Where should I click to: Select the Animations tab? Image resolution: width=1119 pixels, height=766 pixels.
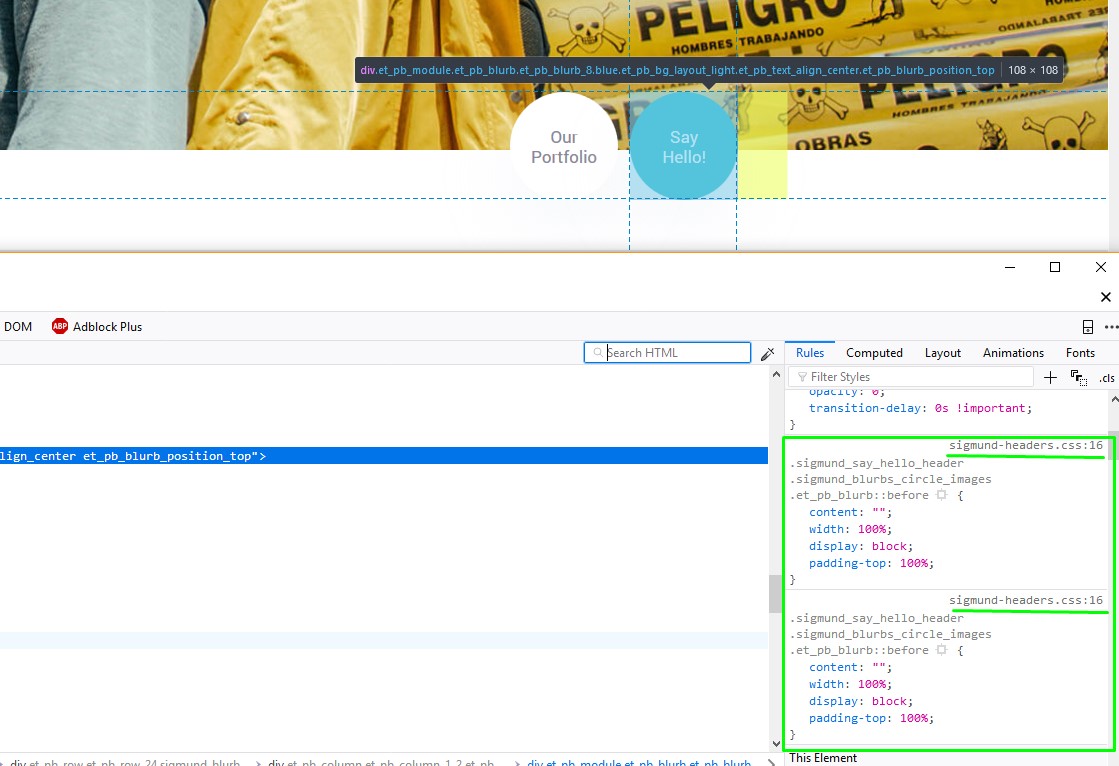coord(1012,353)
